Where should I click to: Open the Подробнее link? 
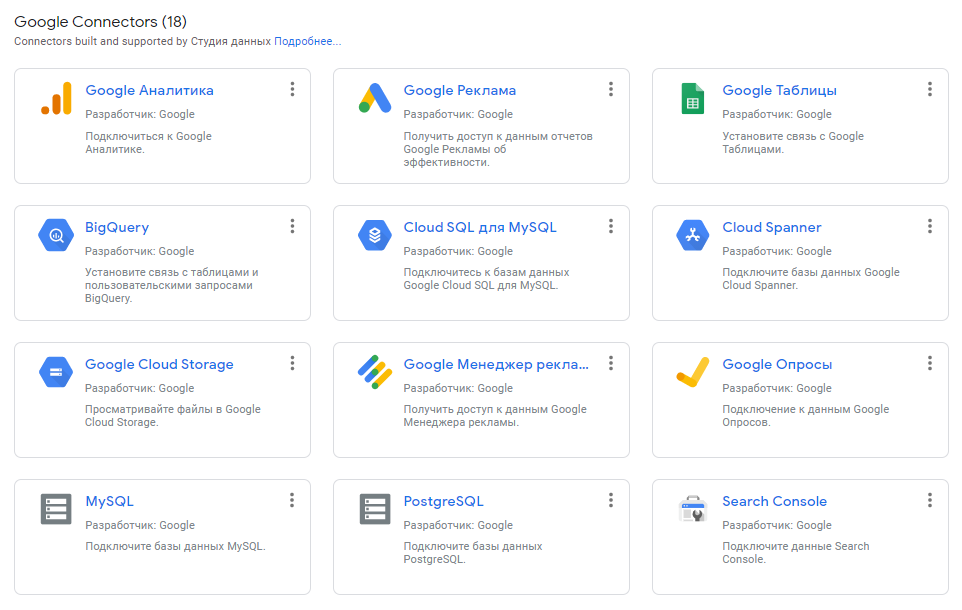tap(307, 42)
